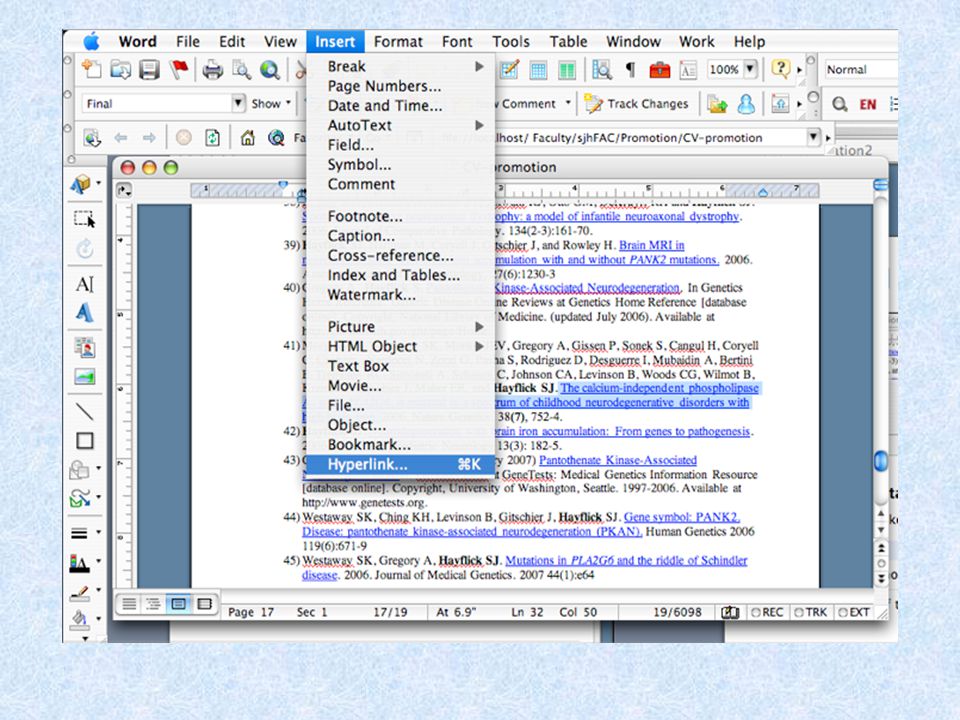Open the Style box showing Normal
The image size is (960, 720).
tap(860, 70)
